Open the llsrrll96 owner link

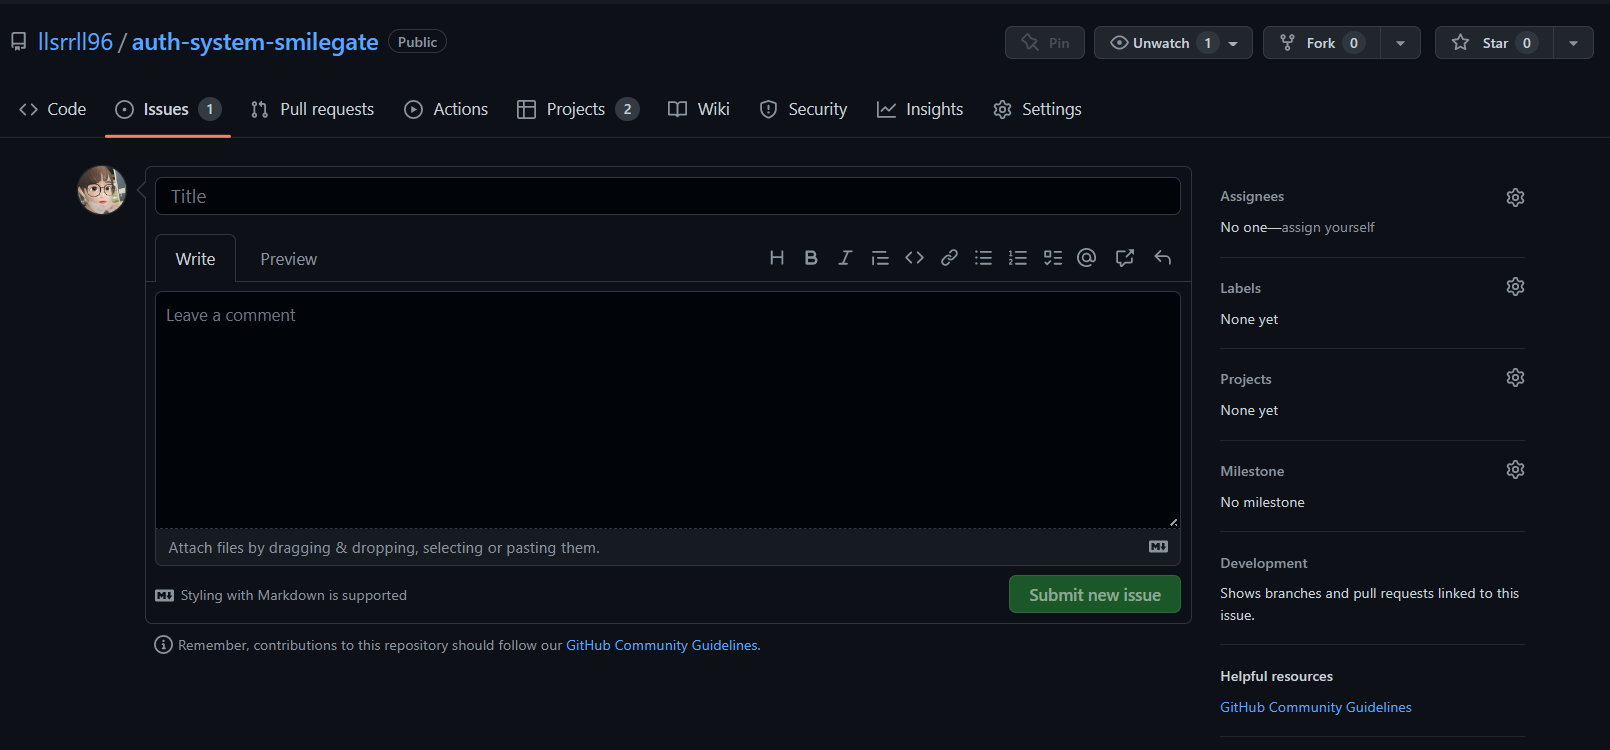(x=75, y=42)
